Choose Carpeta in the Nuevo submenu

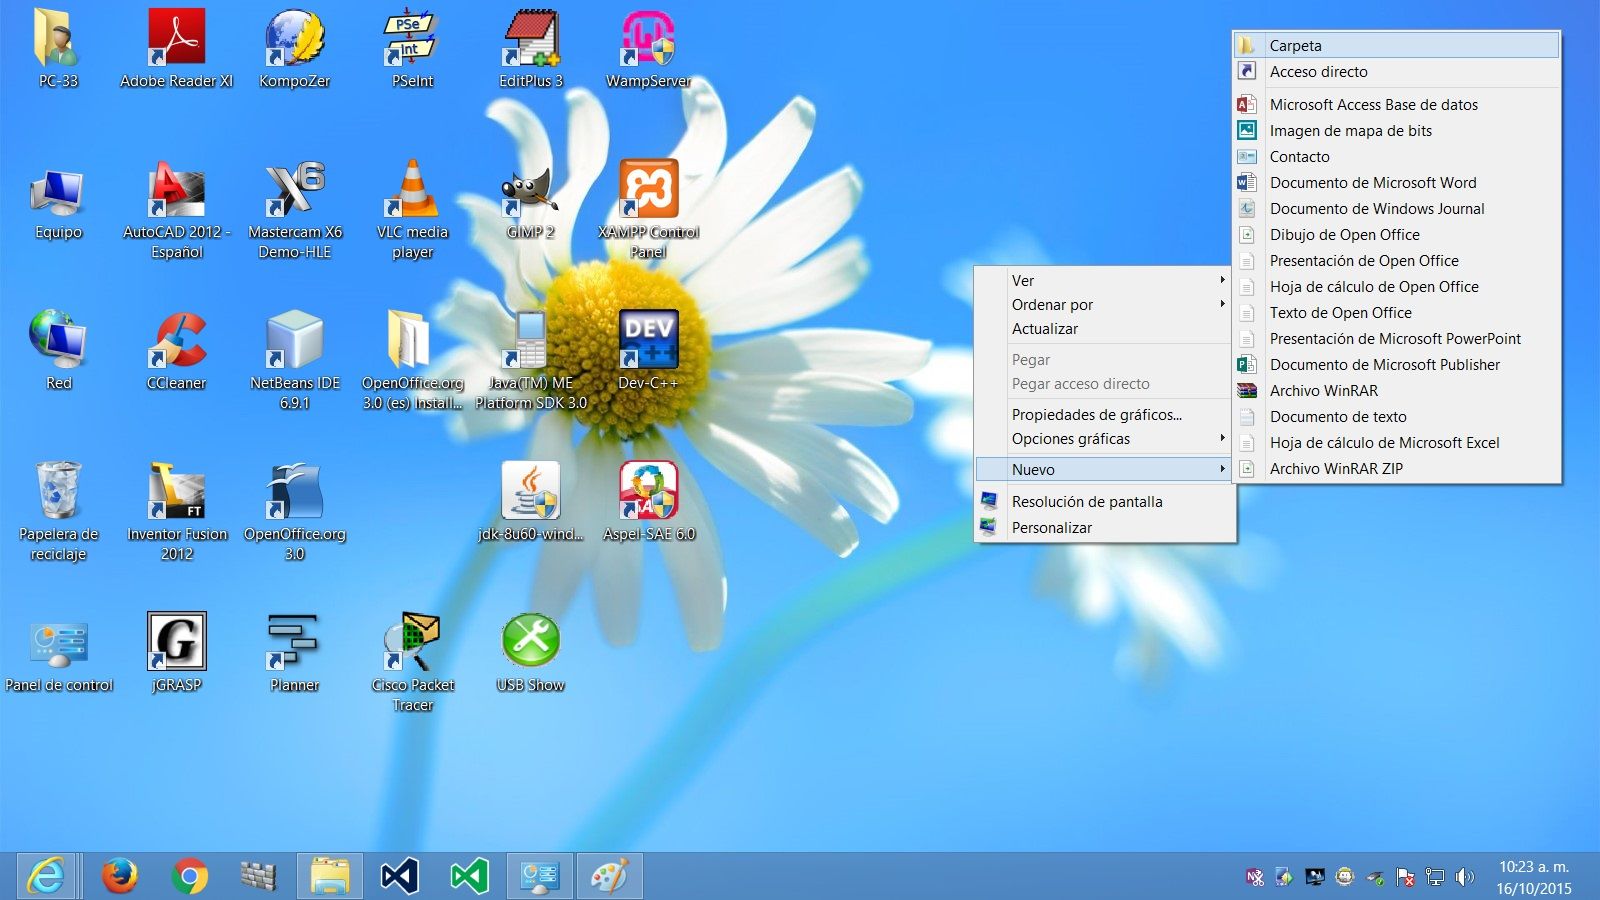click(1296, 46)
